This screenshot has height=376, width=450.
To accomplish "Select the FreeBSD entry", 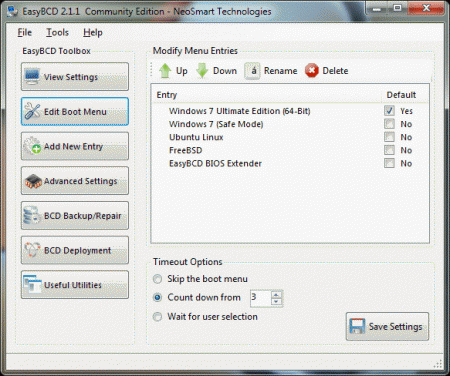I will 185,150.
